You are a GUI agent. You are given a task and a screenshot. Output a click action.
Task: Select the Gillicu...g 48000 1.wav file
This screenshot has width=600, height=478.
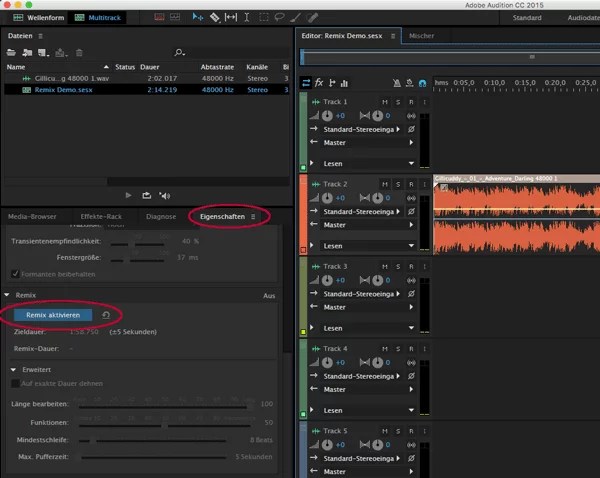[x=147, y=78]
